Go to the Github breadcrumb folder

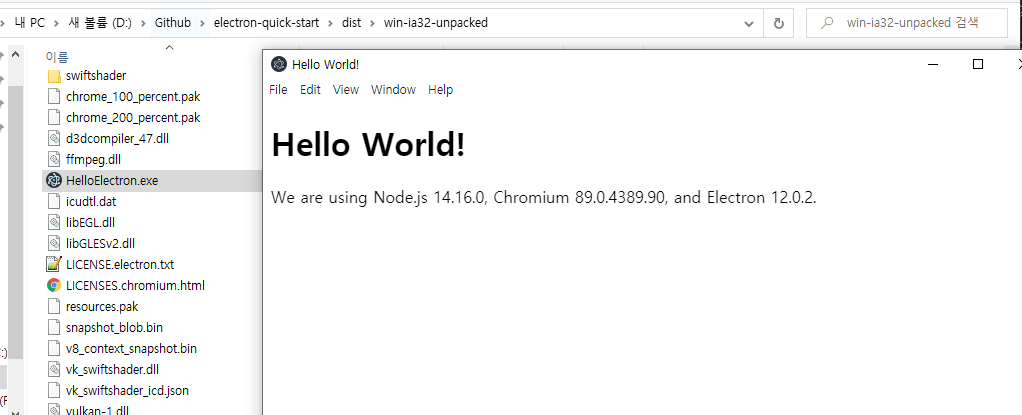coord(173,23)
